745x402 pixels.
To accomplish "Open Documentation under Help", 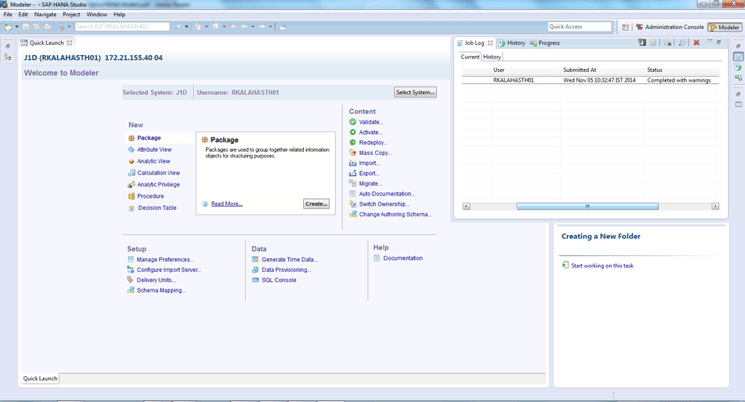I will click(x=402, y=258).
